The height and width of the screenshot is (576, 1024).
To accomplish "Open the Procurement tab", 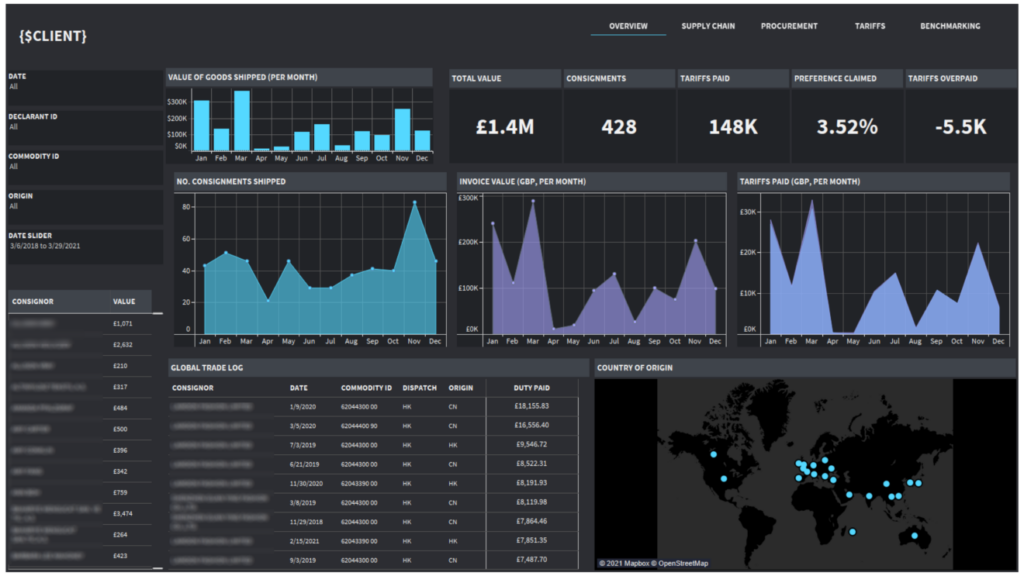I will (789, 26).
